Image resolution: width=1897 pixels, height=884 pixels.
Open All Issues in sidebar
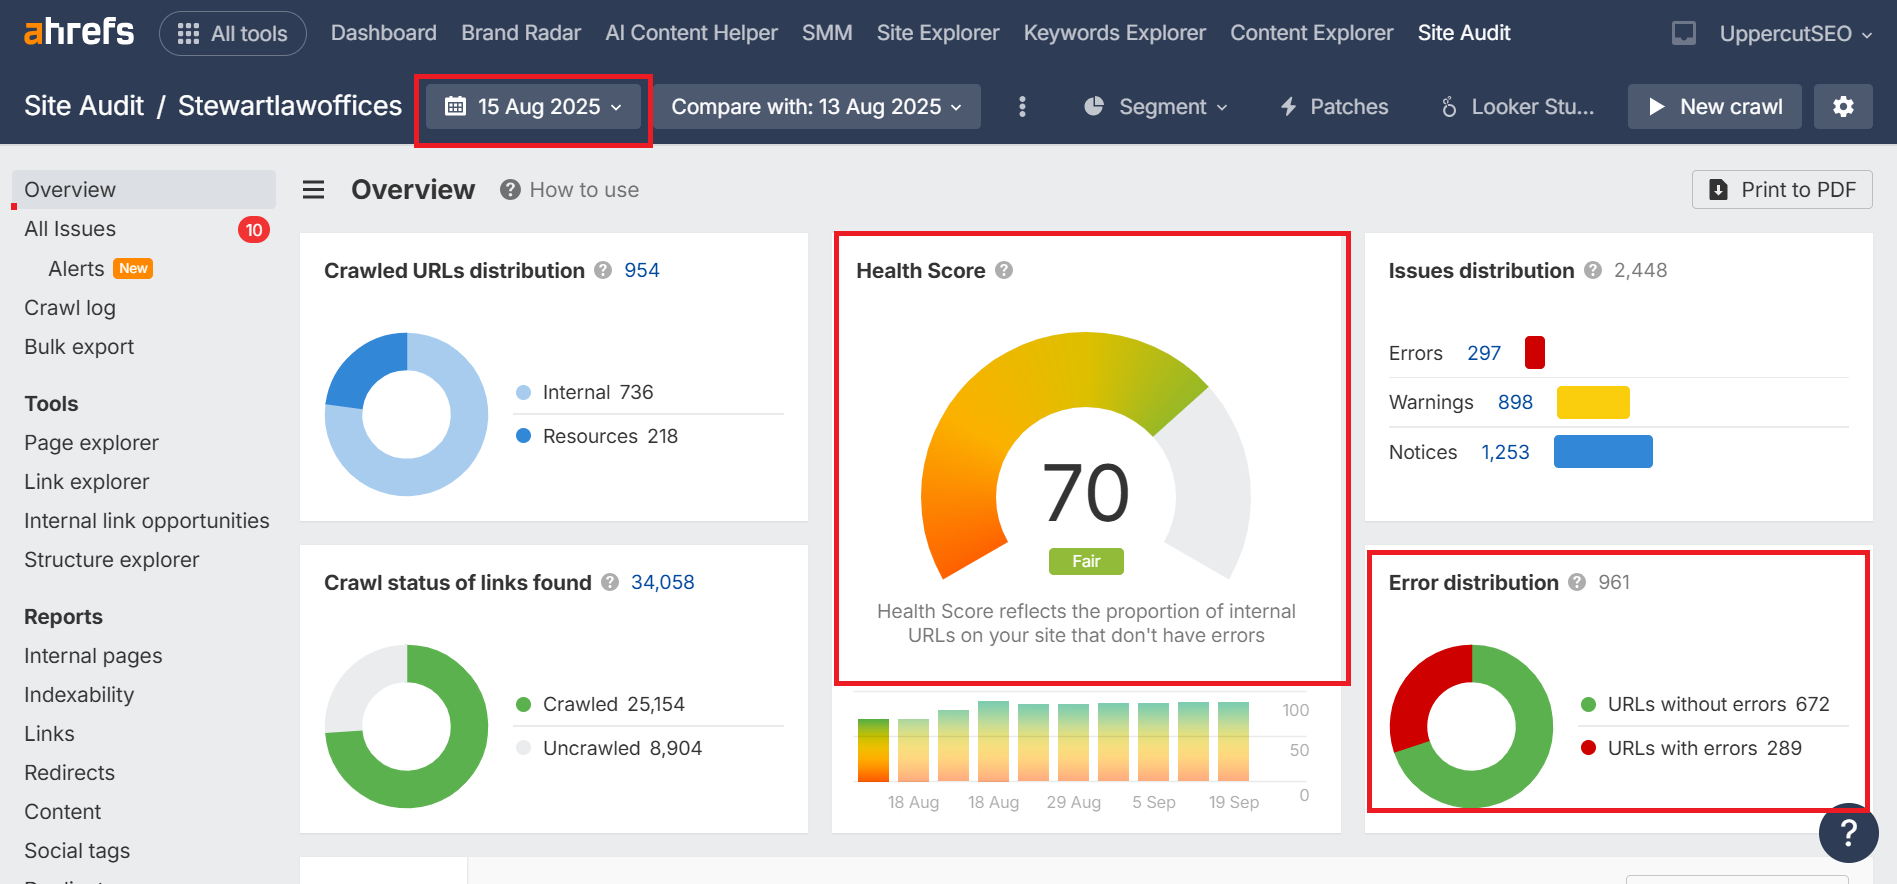click(x=70, y=229)
